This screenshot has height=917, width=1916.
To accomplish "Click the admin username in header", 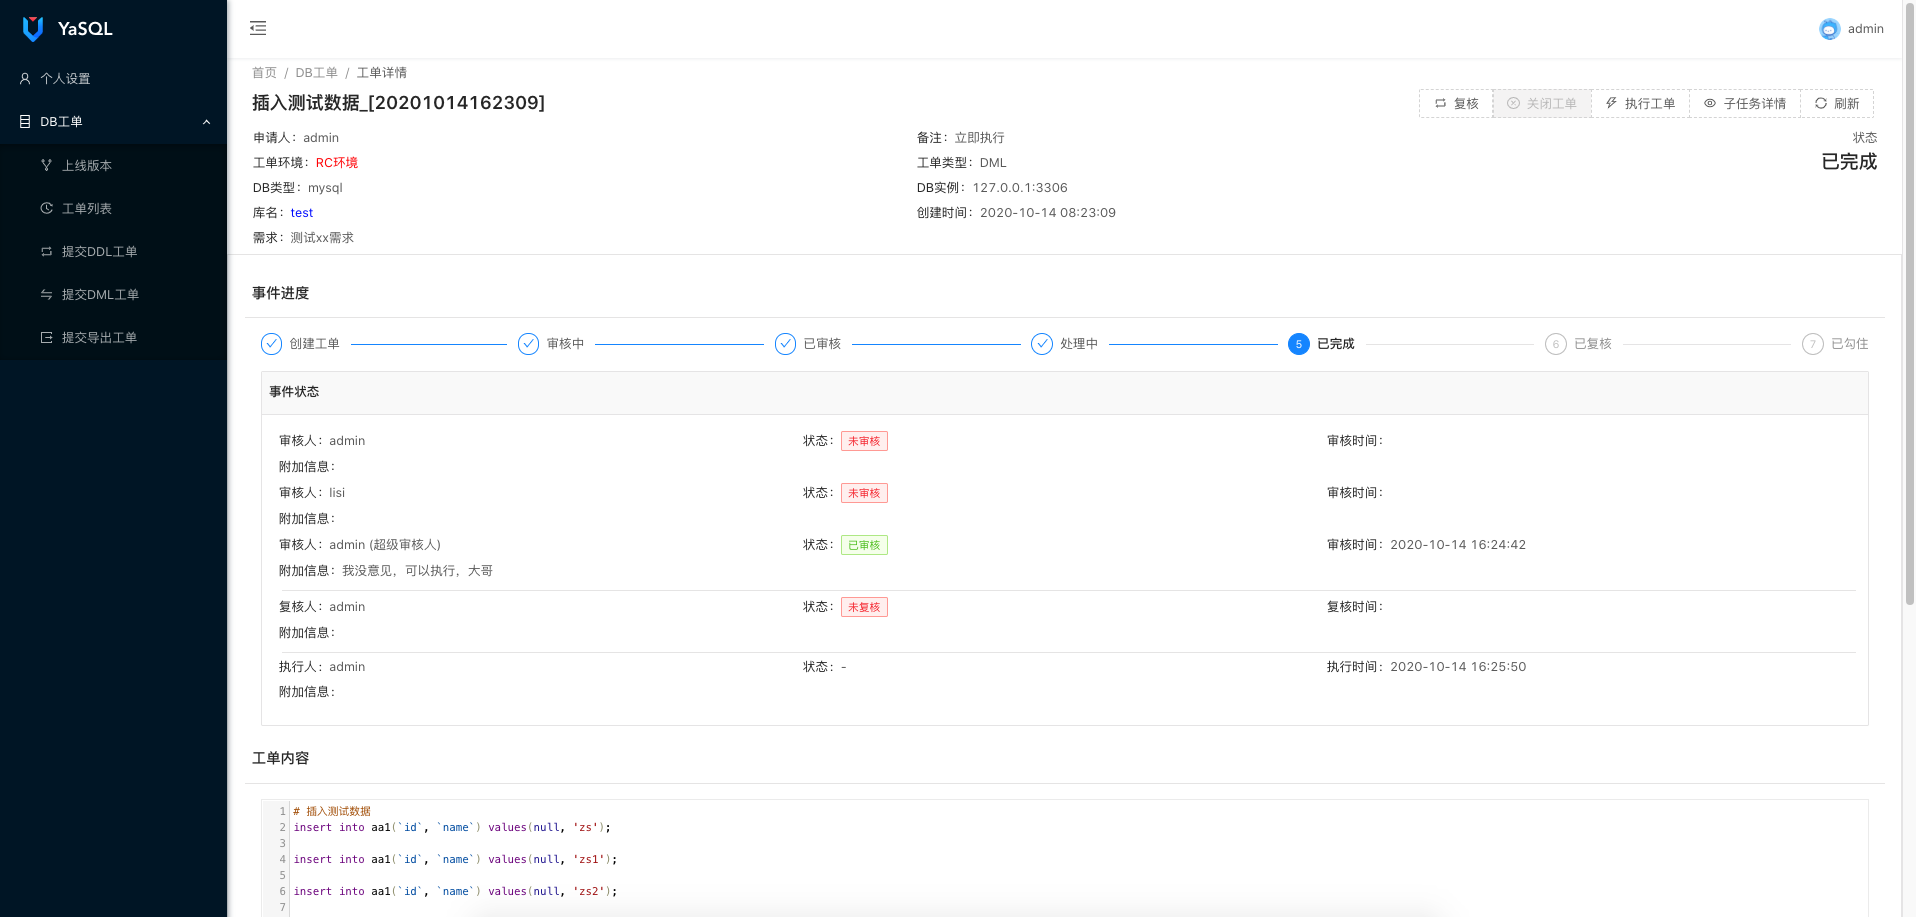I will (x=1865, y=29).
